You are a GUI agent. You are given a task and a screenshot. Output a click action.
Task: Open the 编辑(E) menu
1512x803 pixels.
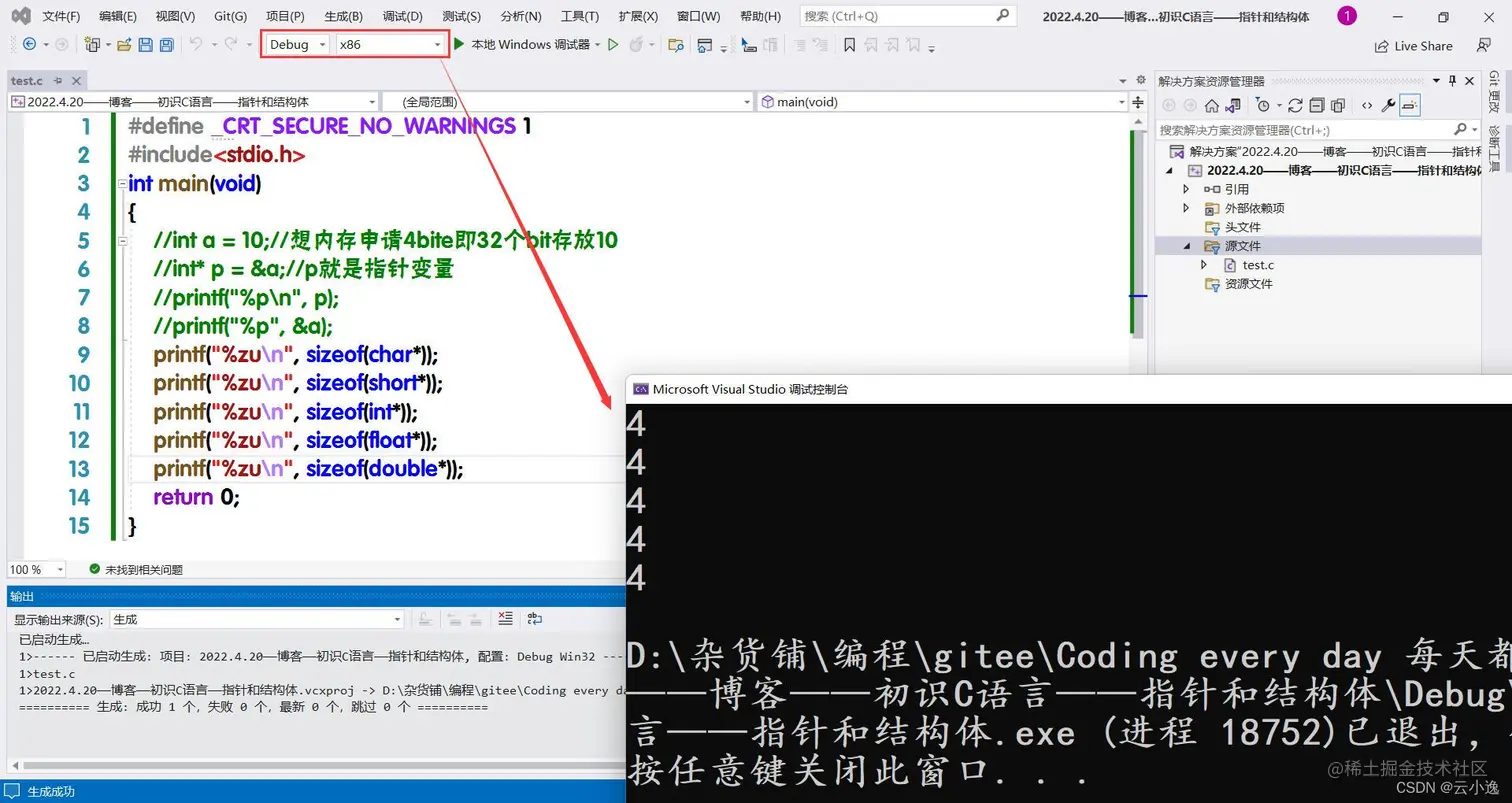click(x=118, y=17)
